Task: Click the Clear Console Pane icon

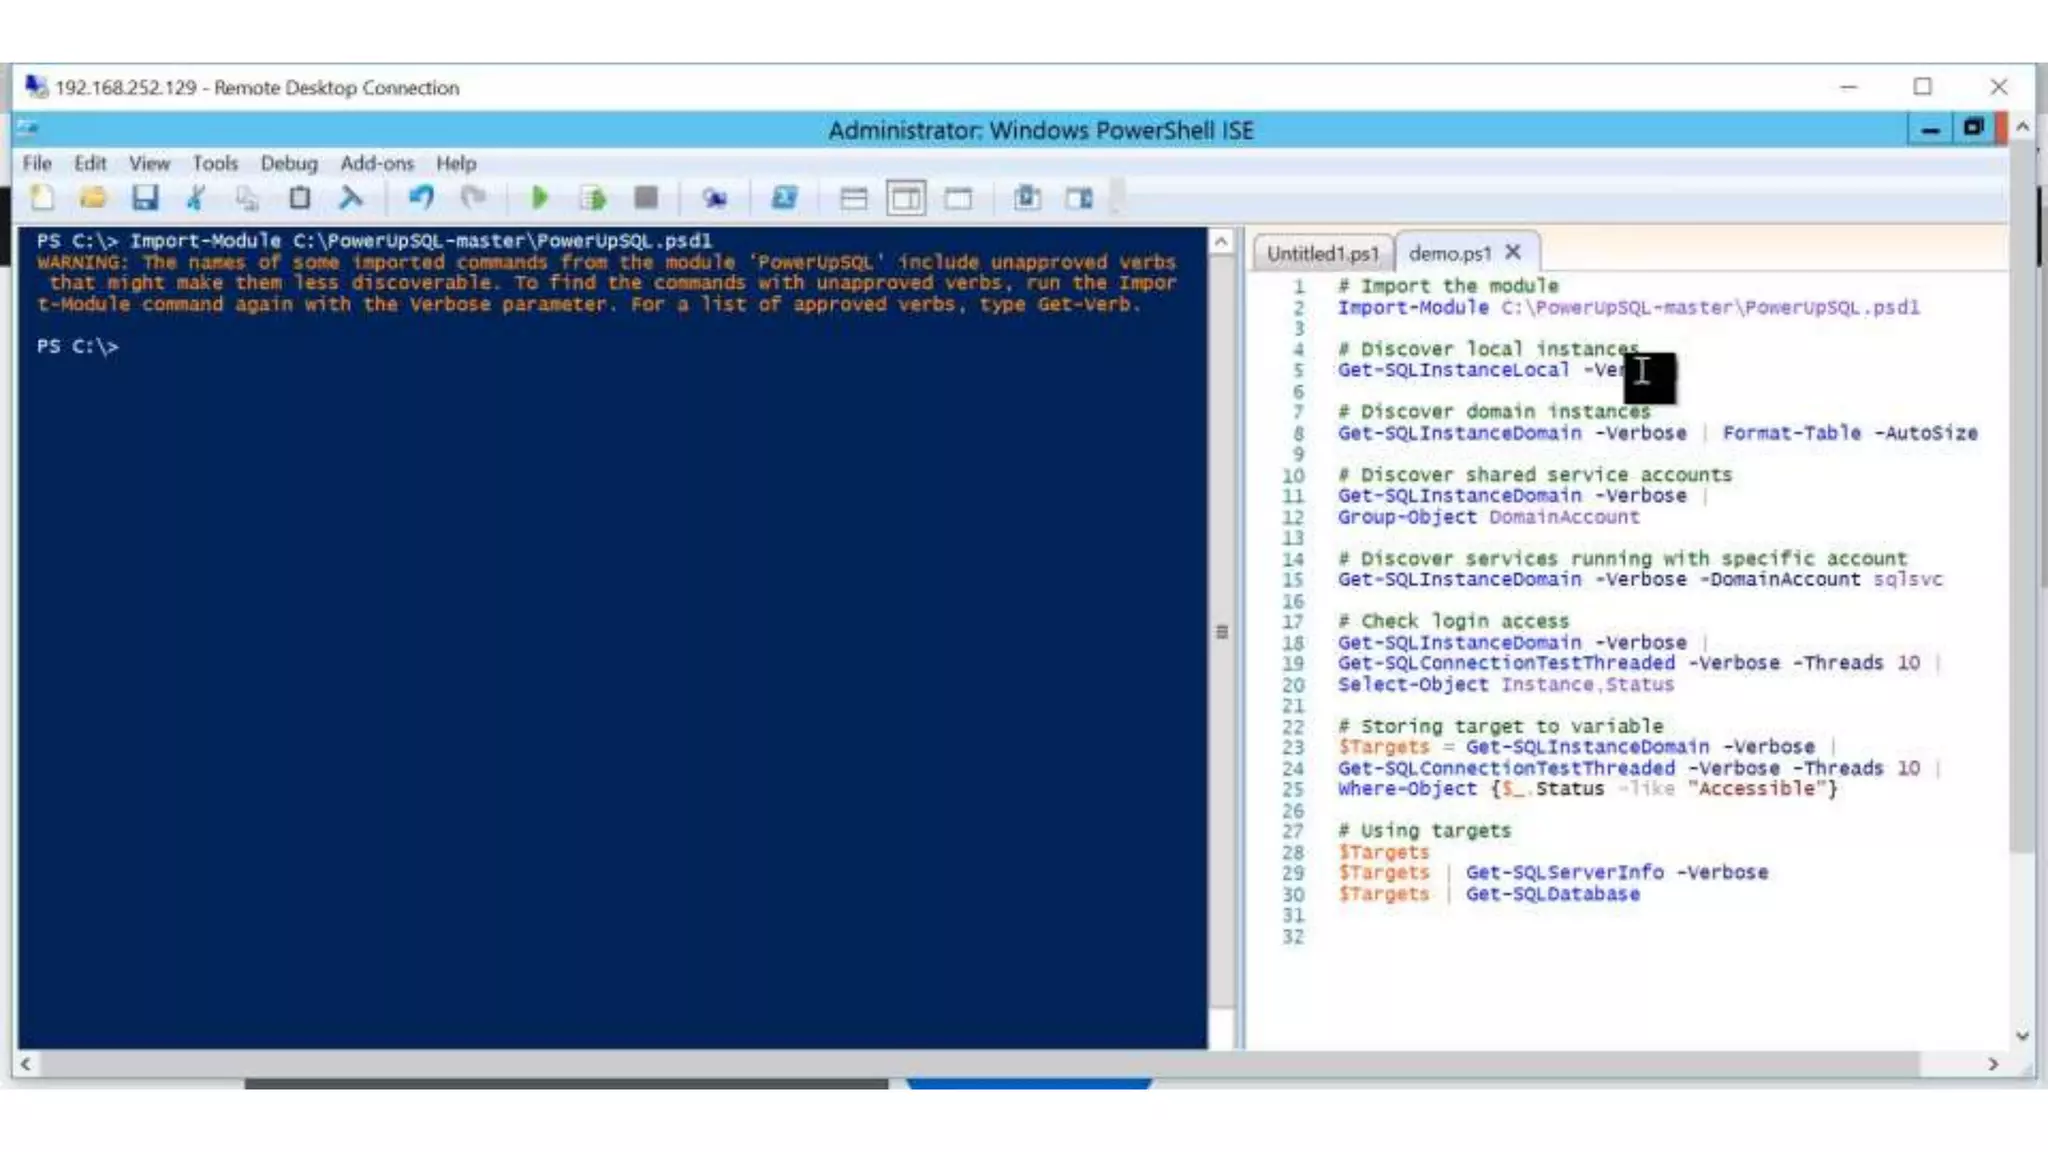Action: (x=351, y=198)
